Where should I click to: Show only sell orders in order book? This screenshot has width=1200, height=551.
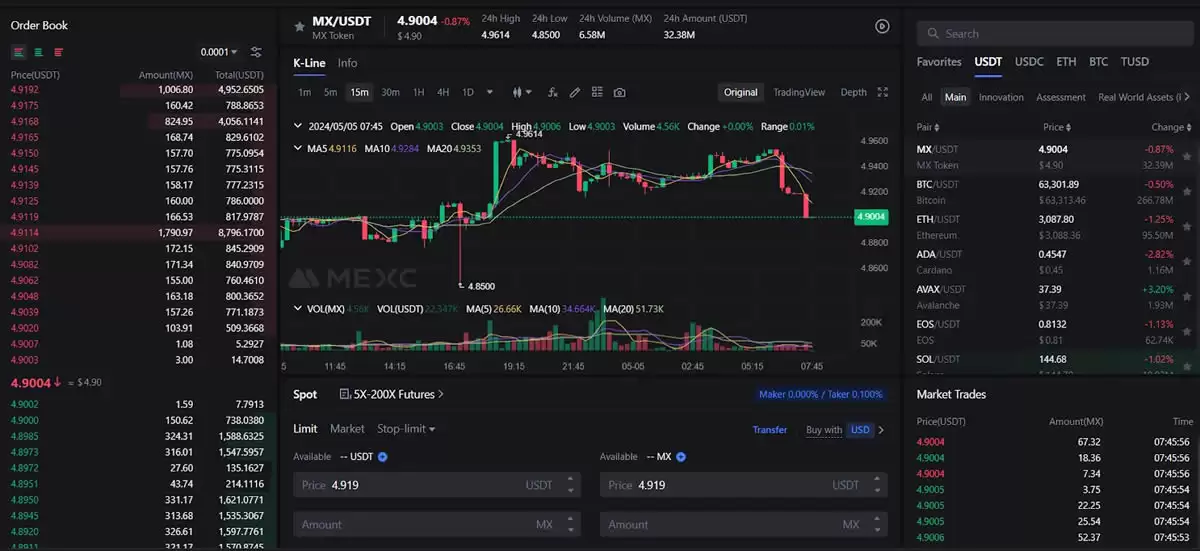[x=59, y=52]
